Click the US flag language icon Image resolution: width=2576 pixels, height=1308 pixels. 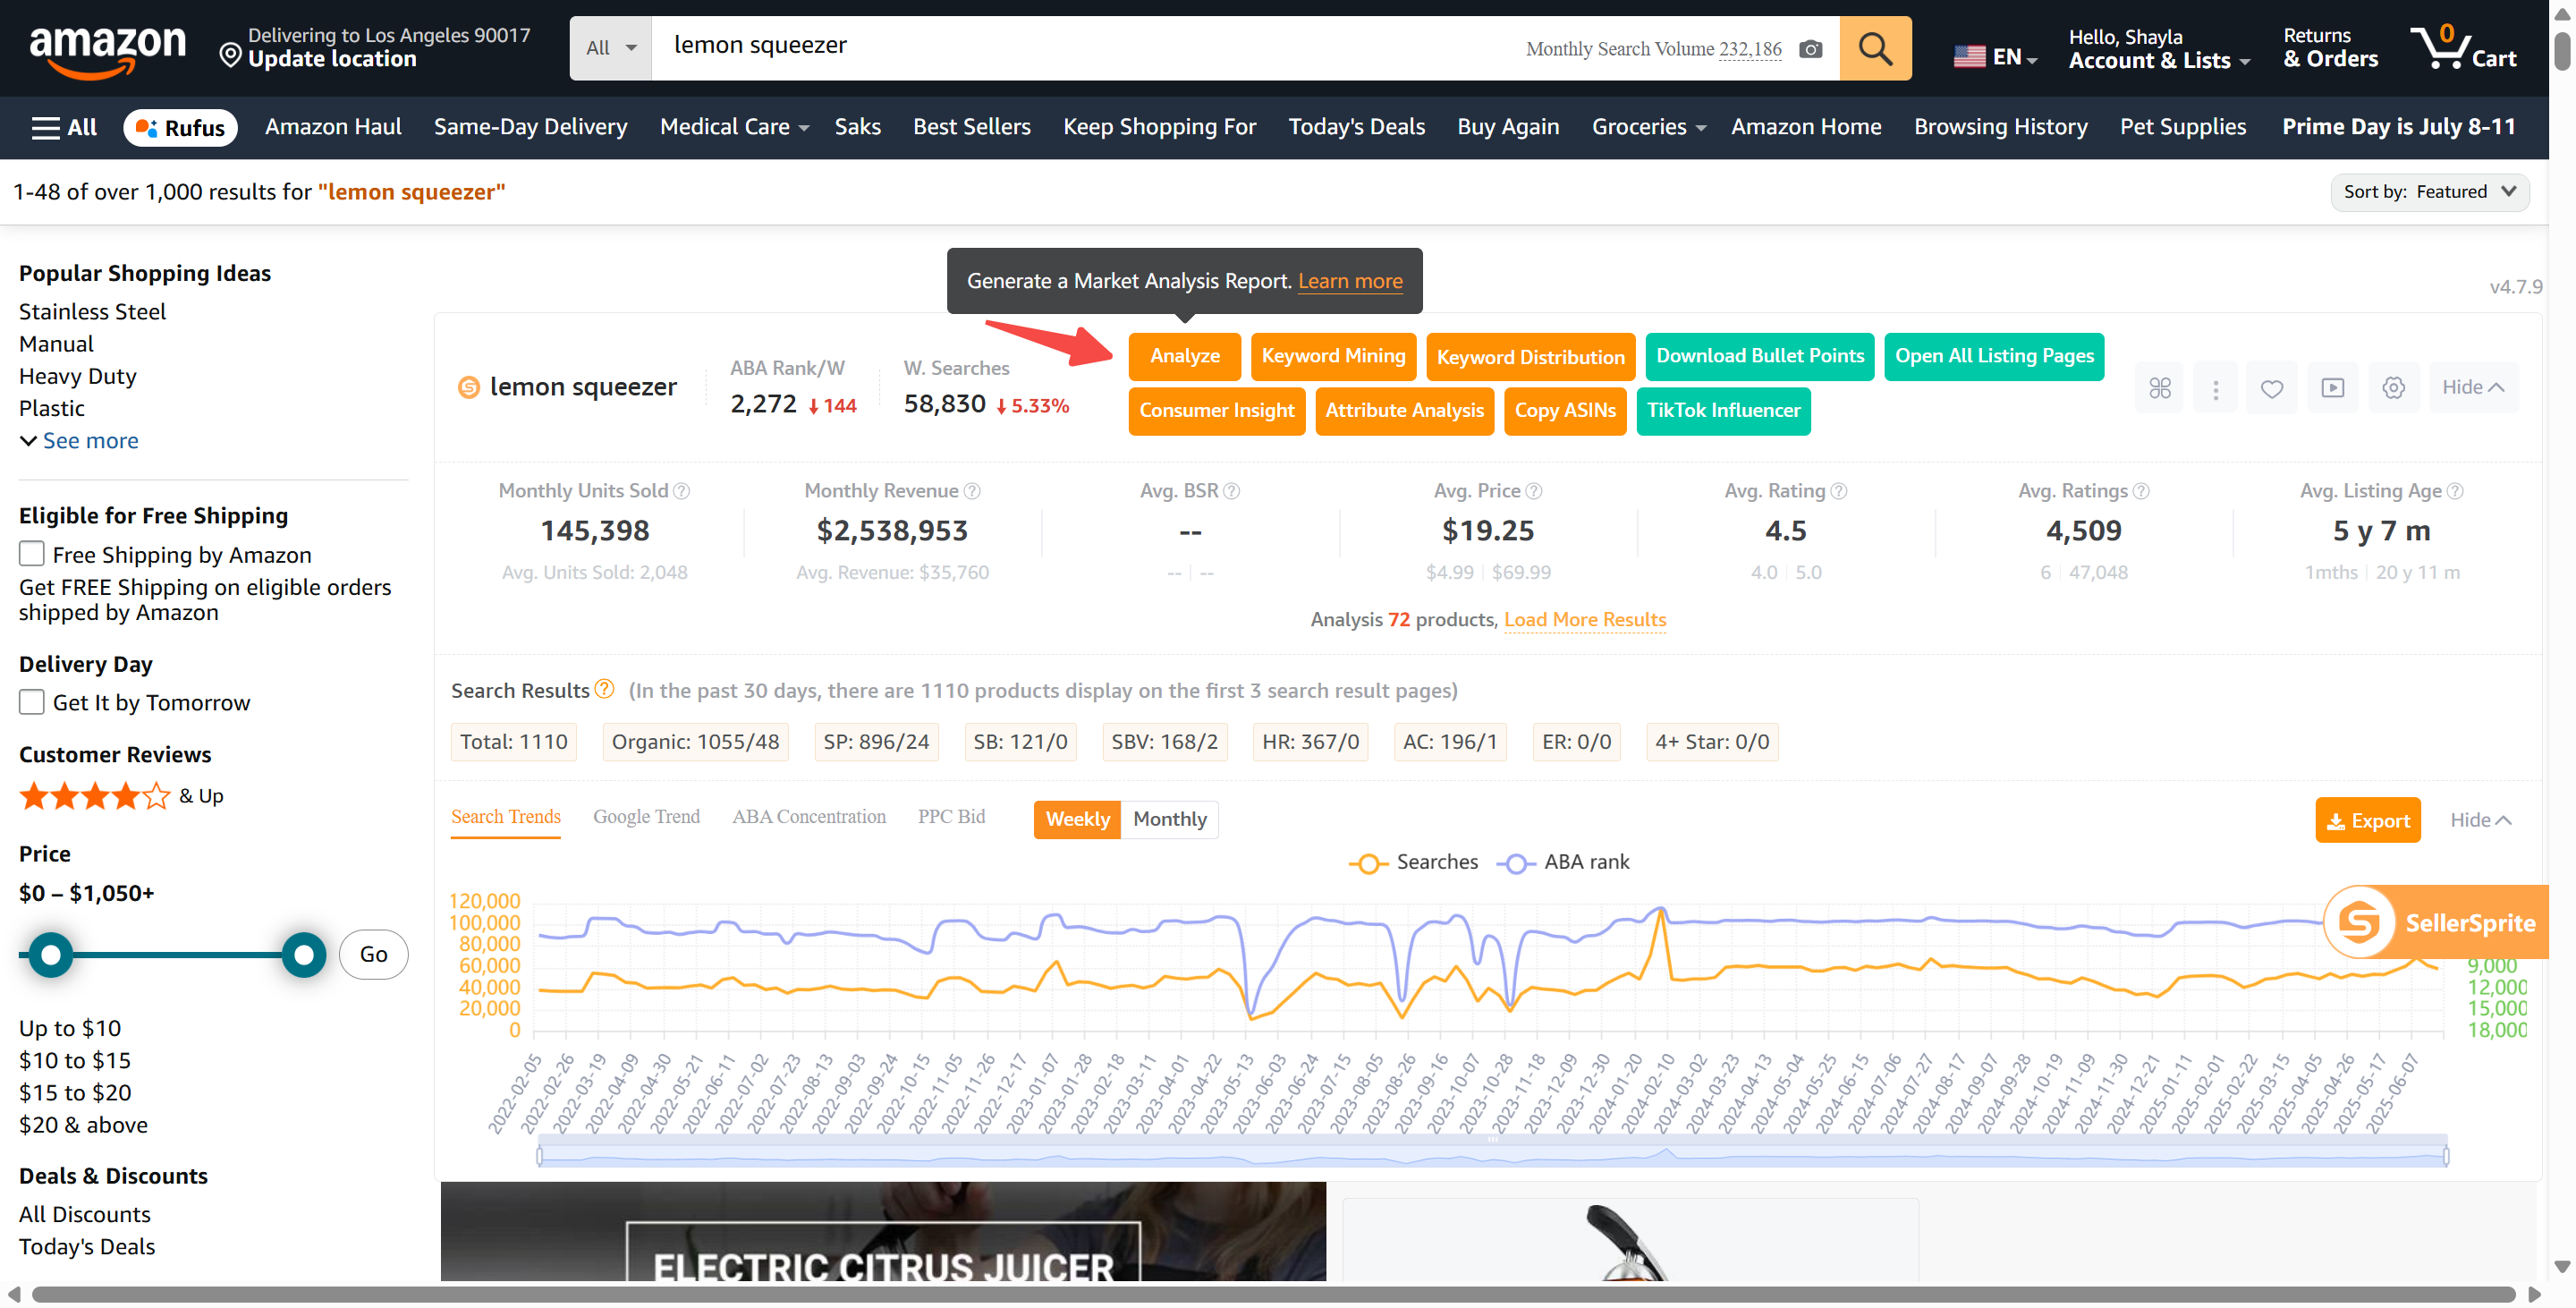[x=1969, y=57]
